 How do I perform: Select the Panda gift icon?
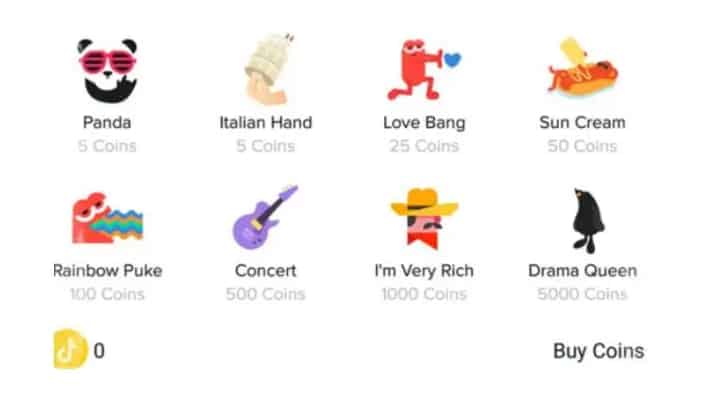click(107, 70)
